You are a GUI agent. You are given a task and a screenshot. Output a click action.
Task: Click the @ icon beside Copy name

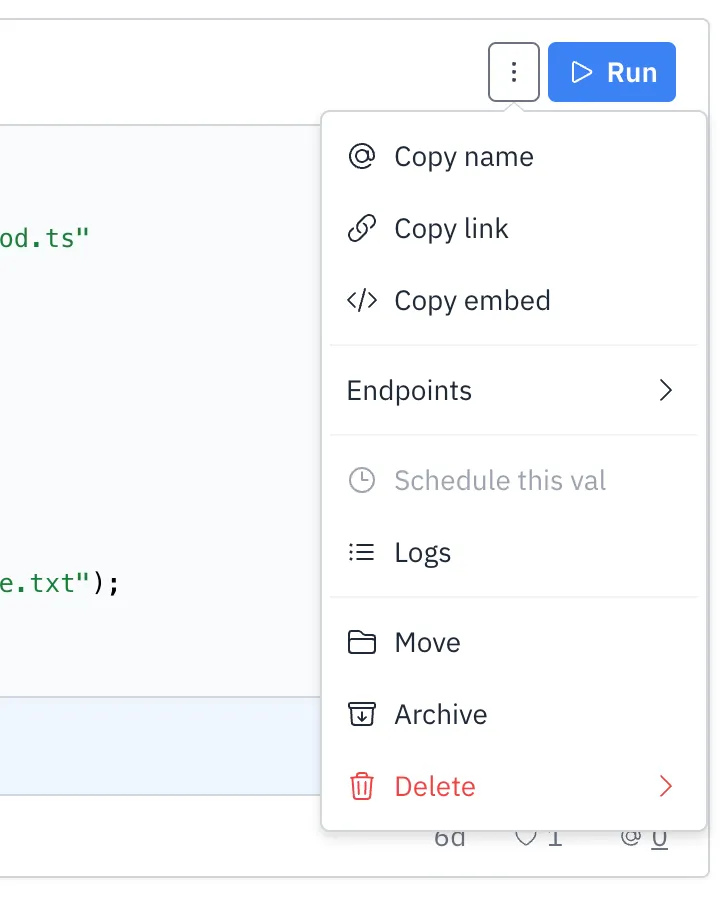[361, 157]
